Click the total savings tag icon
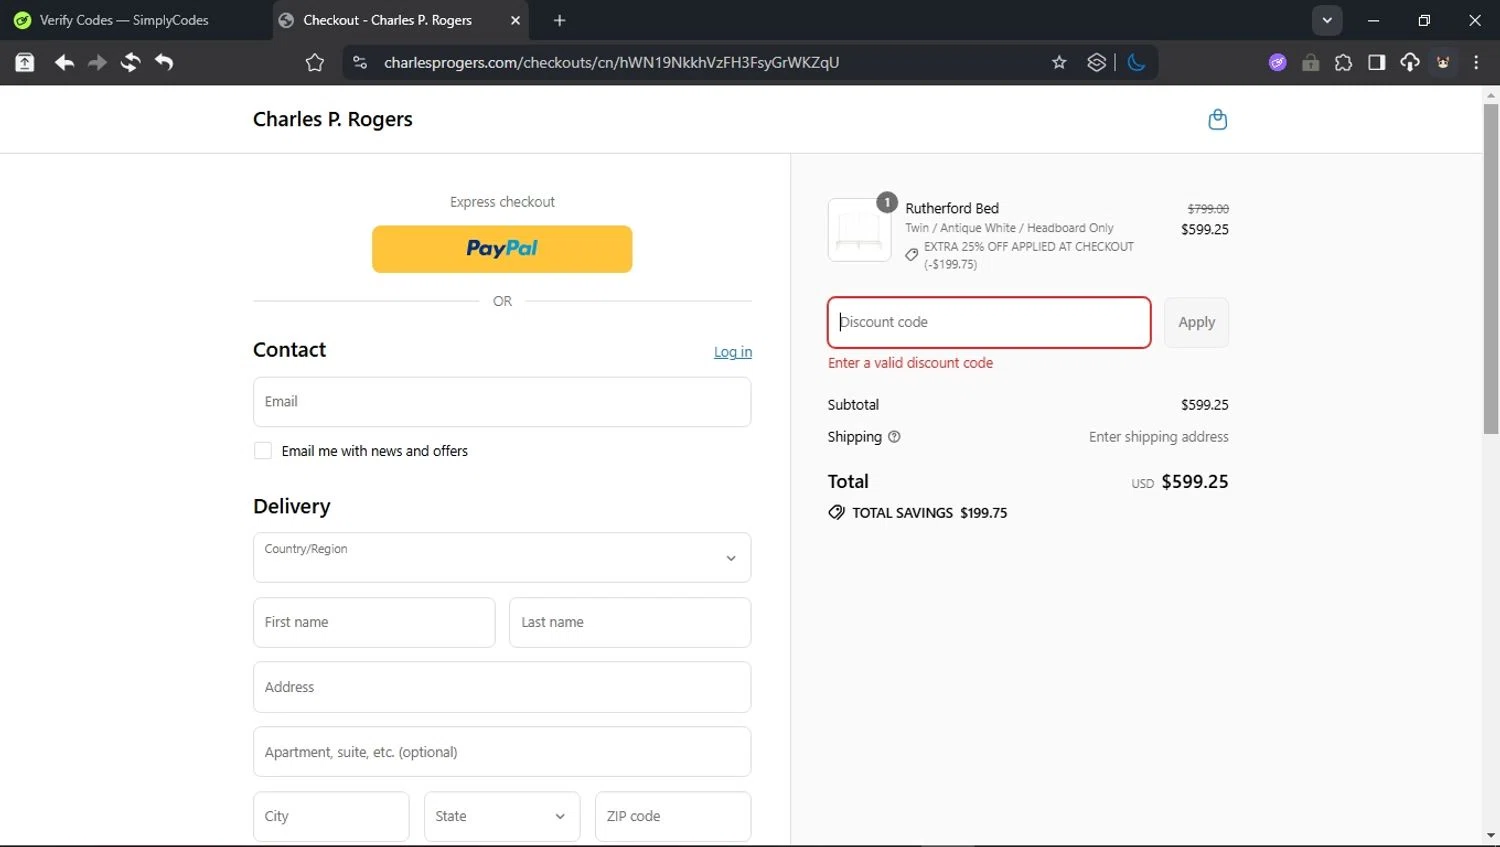The width and height of the screenshot is (1500, 847). click(x=836, y=513)
